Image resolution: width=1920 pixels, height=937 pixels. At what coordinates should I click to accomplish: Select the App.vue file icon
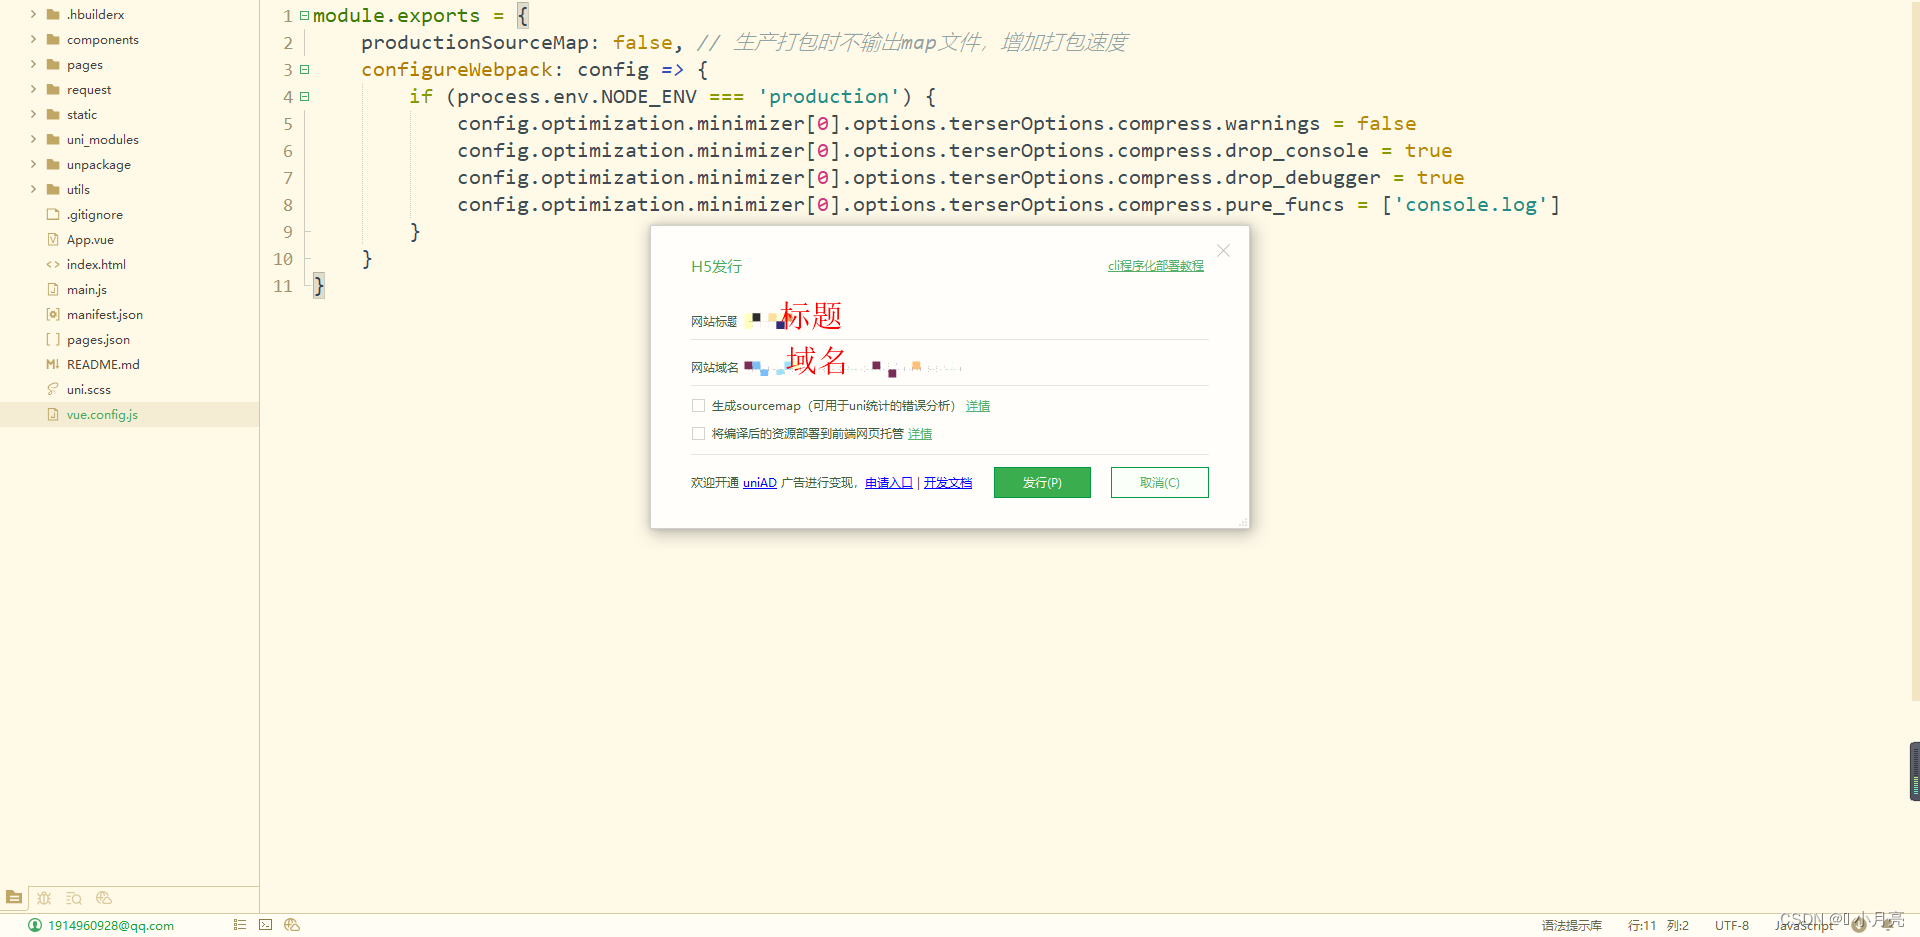point(53,239)
